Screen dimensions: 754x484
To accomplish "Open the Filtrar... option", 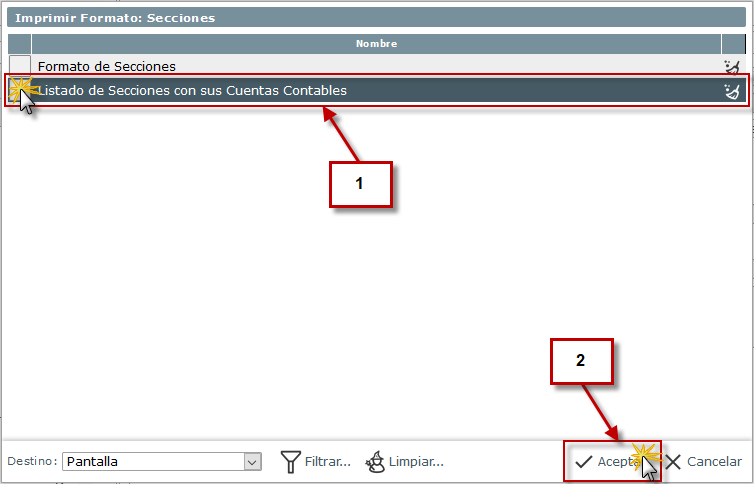I will point(316,462).
